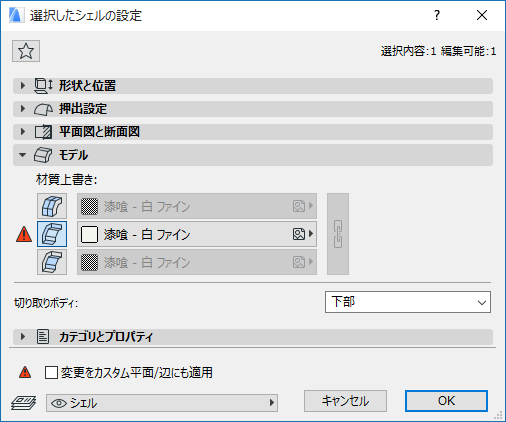506x422 pixels.
Task: Click the 平面図と断面図 hatch icon
Action: (x=43, y=132)
